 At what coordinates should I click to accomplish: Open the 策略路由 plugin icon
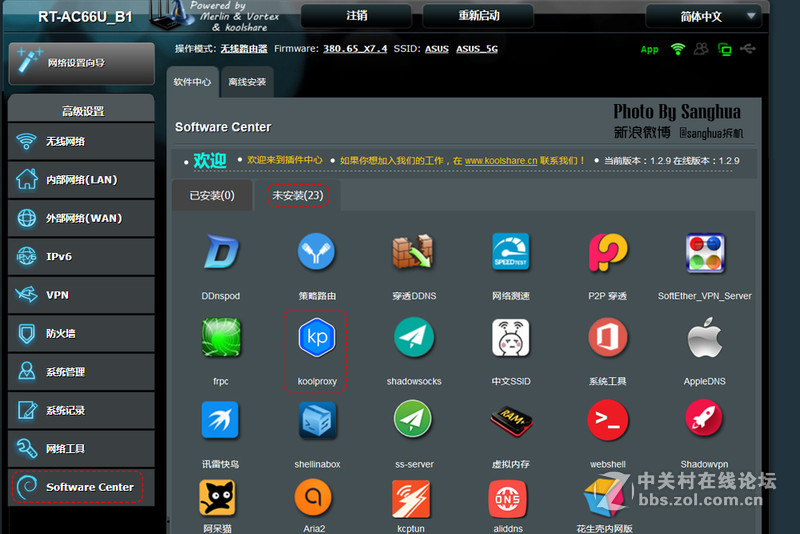[x=316, y=251]
